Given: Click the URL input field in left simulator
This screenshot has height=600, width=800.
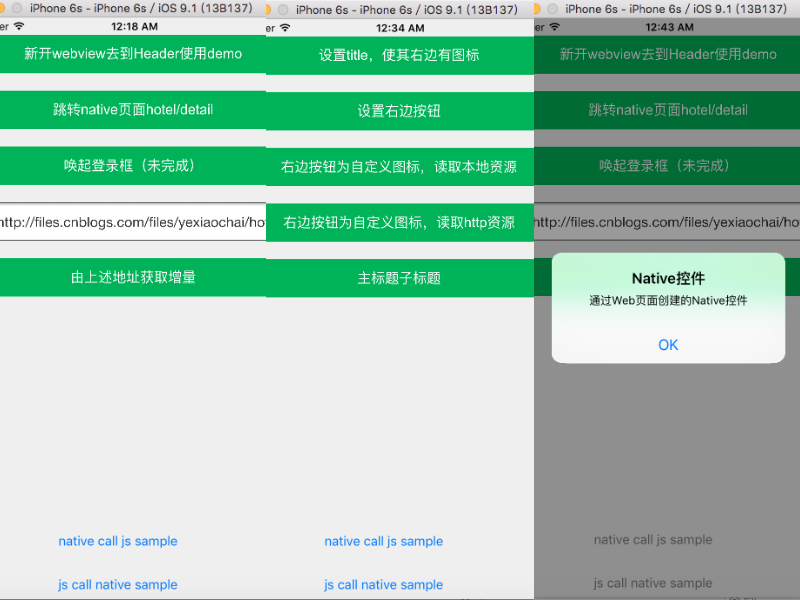Looking at the screenshot, I should click(x=133, y=222).
